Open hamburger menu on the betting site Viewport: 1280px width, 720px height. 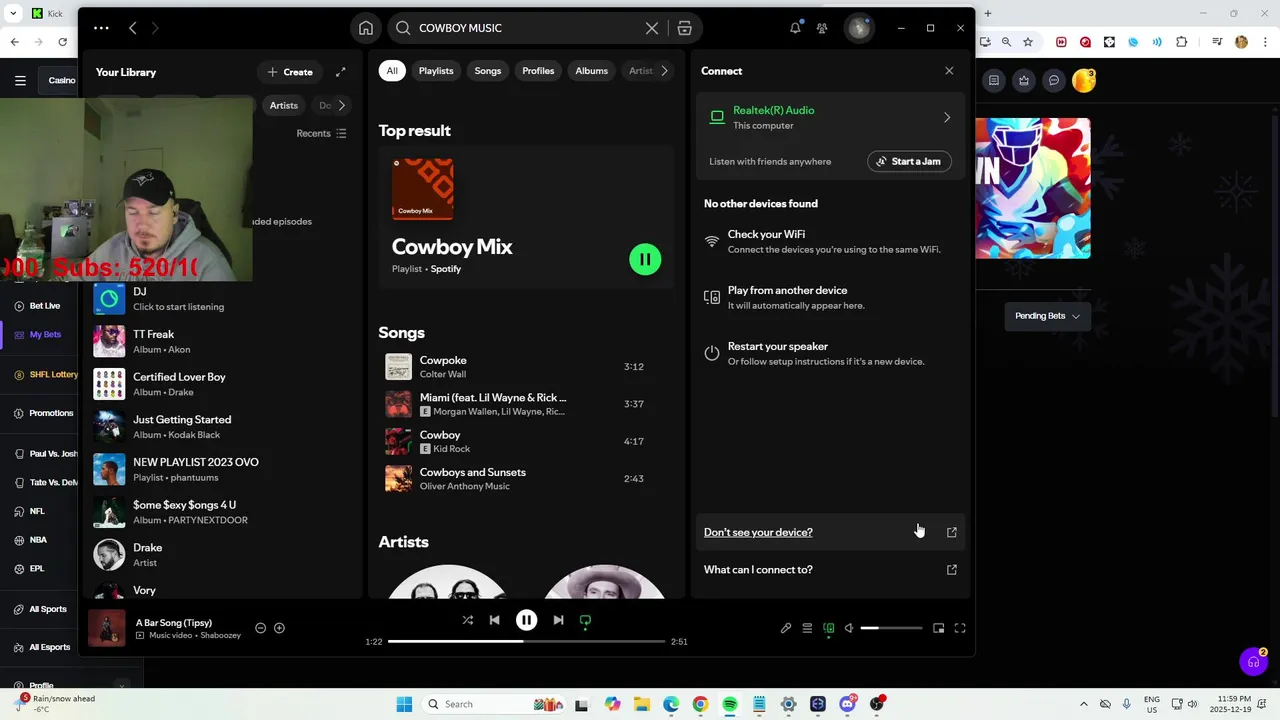click(20, 80)
